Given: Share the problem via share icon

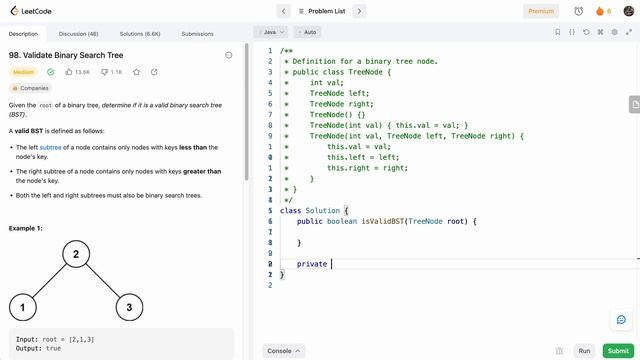Looking at the screenshot, I should [x=154, y=72].
